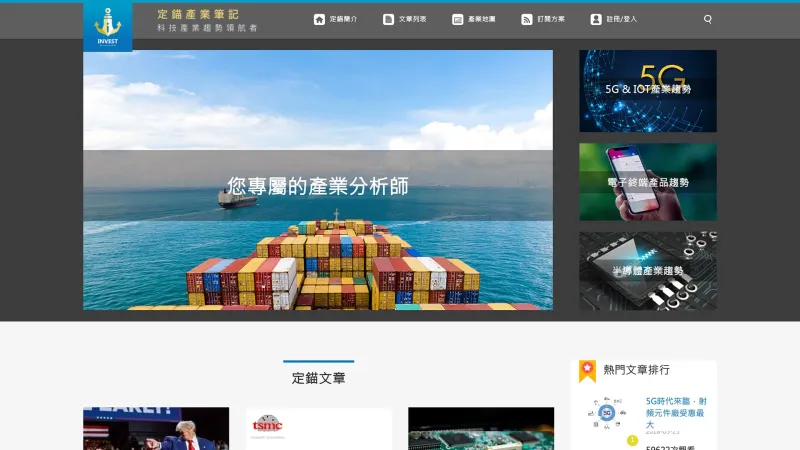Viewport: 800px width, 450px height.
Task: Open search with the magnifier icon
Action: click(708, 19)
